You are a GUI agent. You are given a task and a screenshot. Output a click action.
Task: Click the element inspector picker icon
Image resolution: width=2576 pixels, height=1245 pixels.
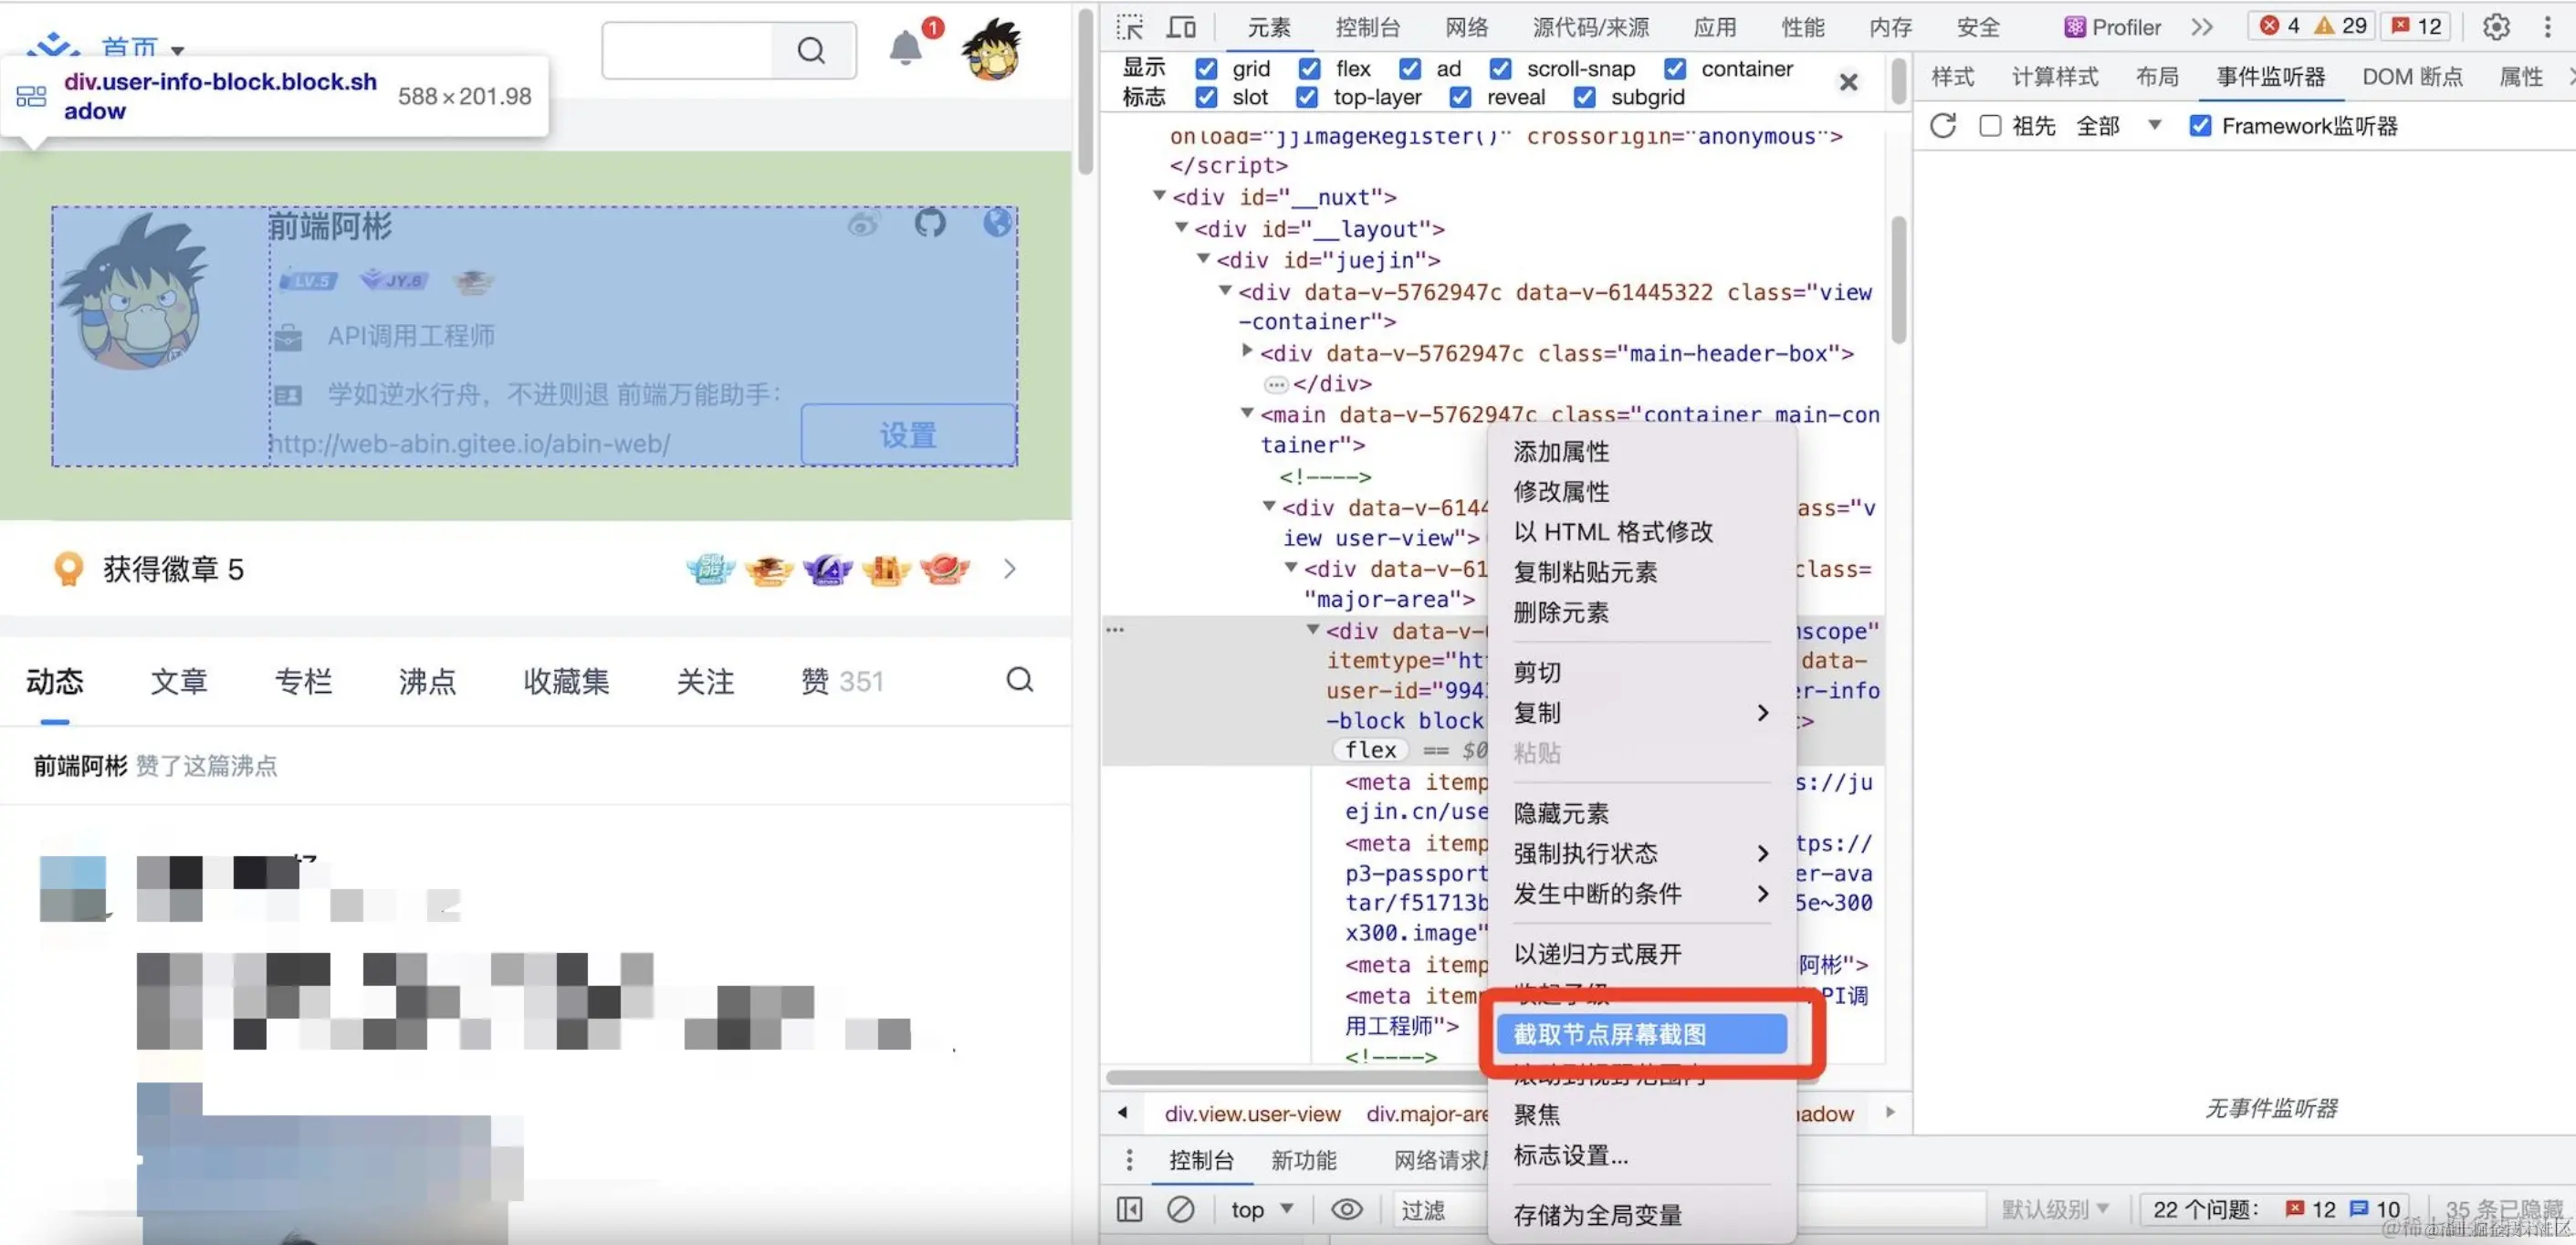1130,27
